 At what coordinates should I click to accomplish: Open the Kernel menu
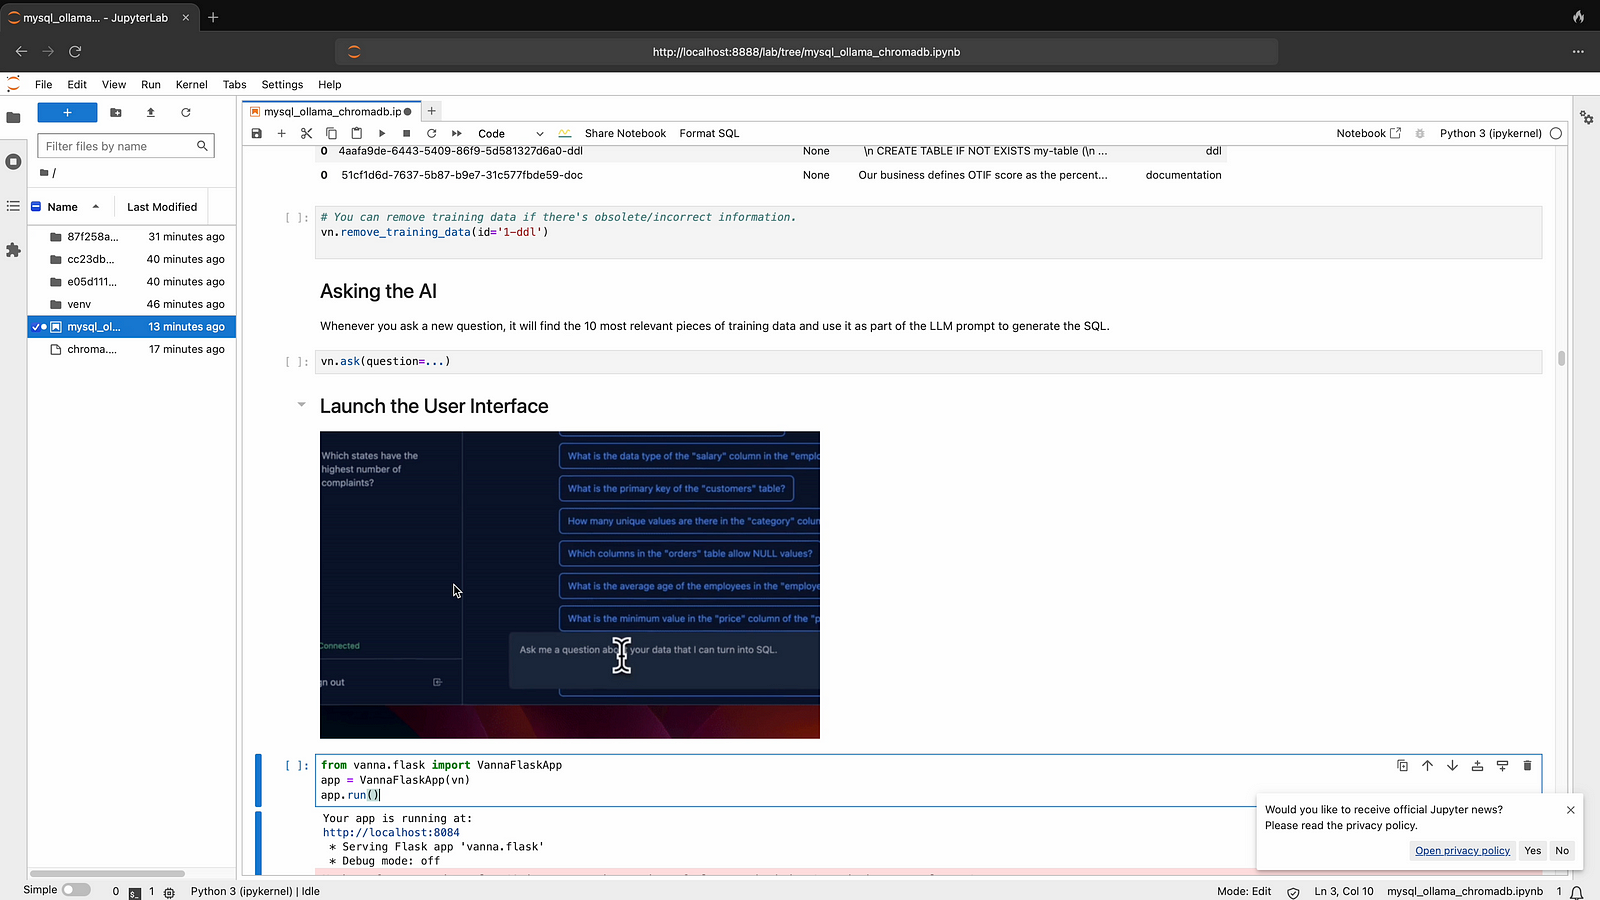coord(191,85)
